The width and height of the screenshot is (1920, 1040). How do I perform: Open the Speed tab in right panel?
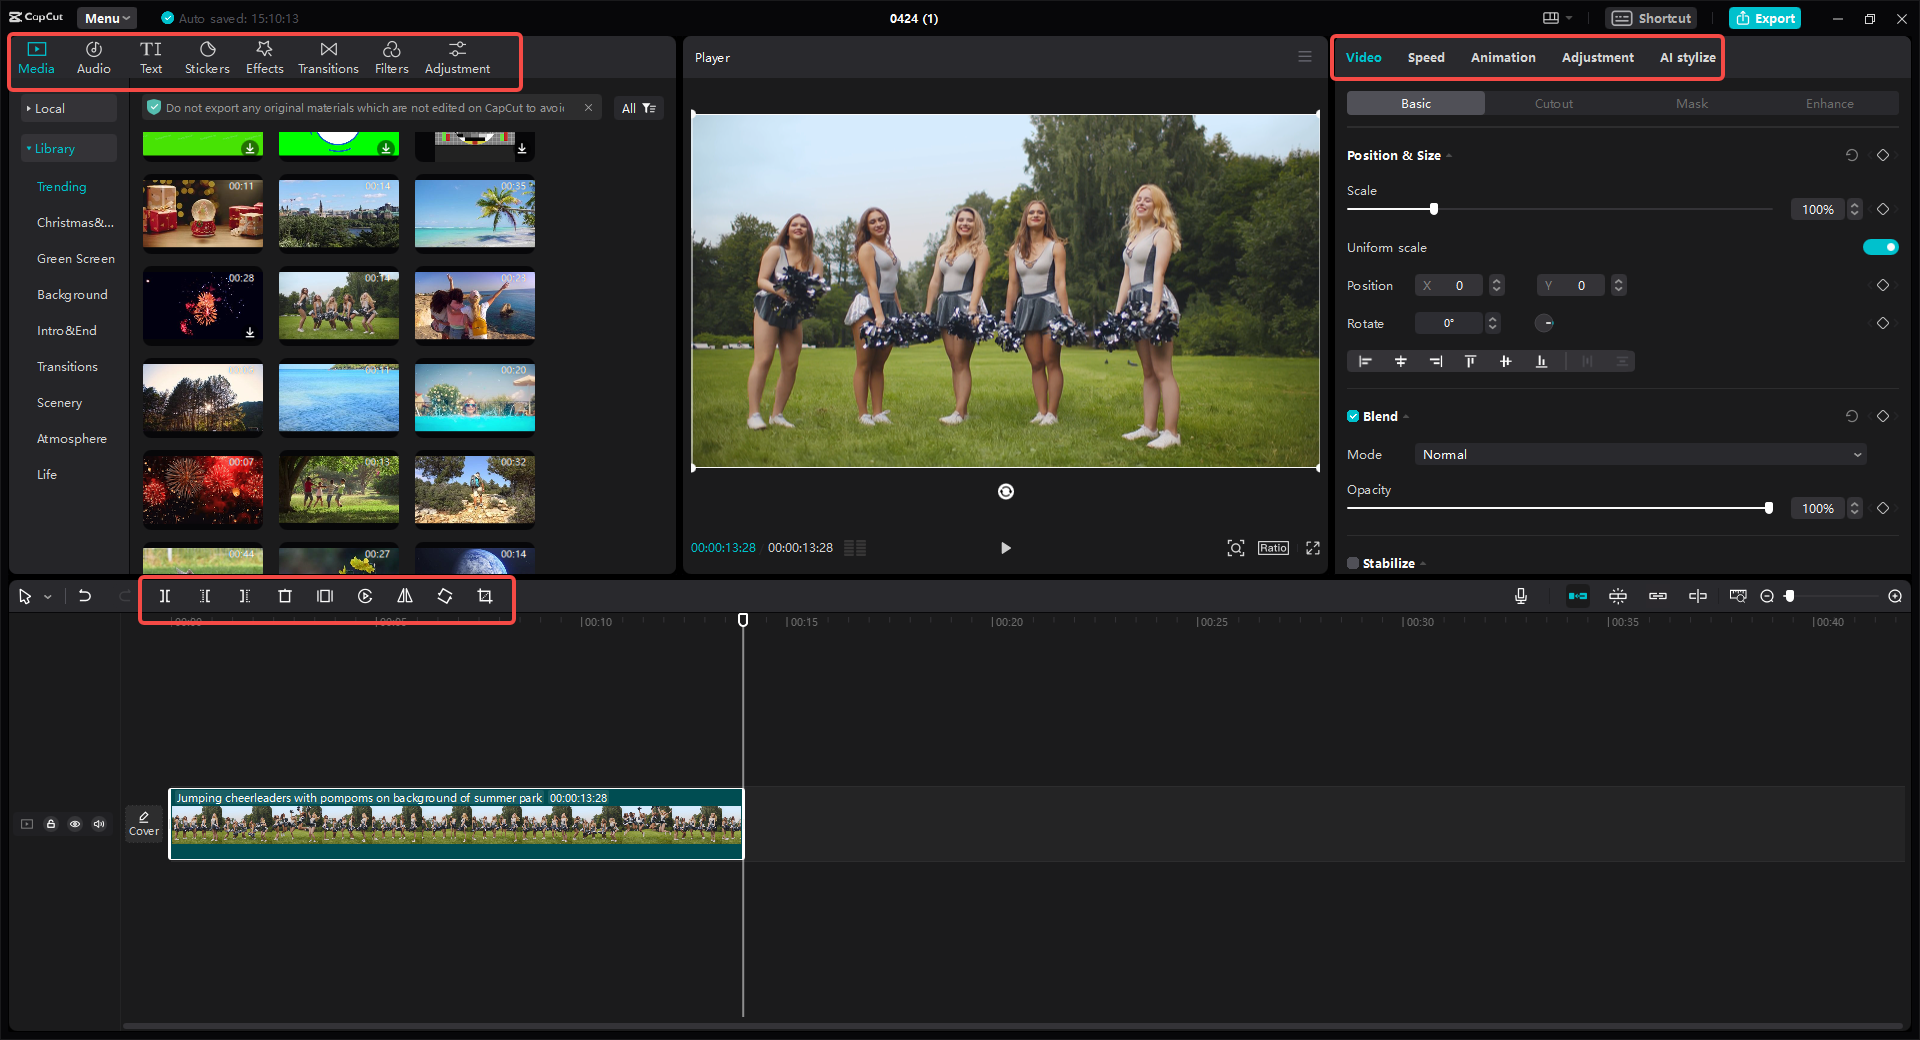coord(1425,57)
